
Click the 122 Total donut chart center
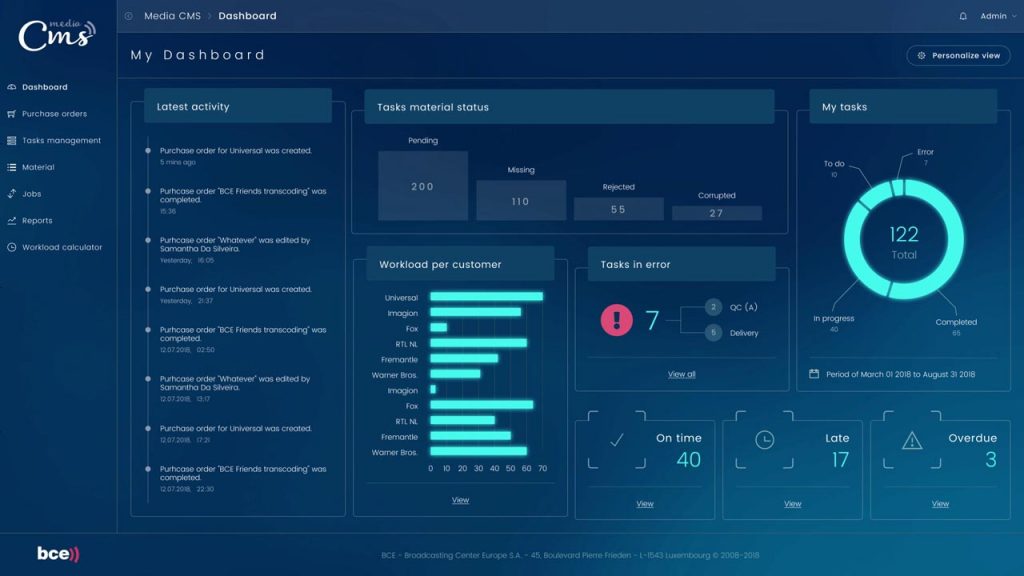point(903,240)
